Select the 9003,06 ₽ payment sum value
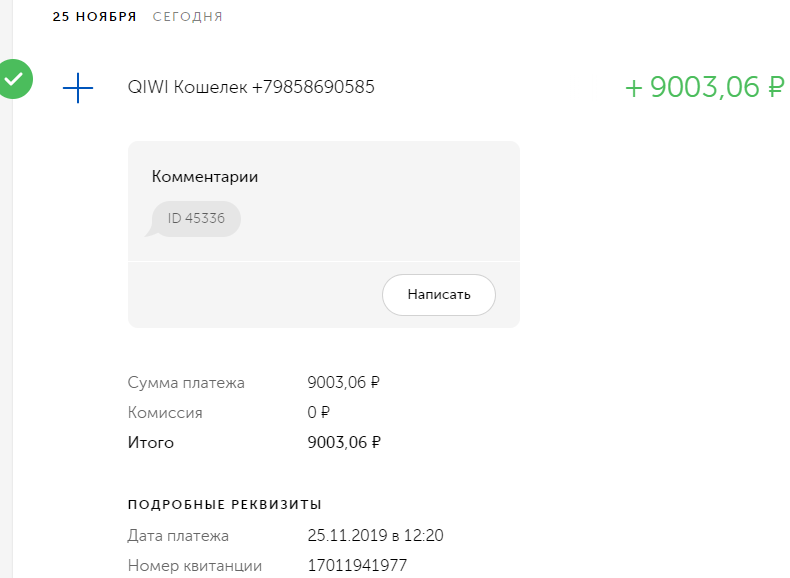The width and height of the screenshot is (790, 578). click(x=344, y=382)
